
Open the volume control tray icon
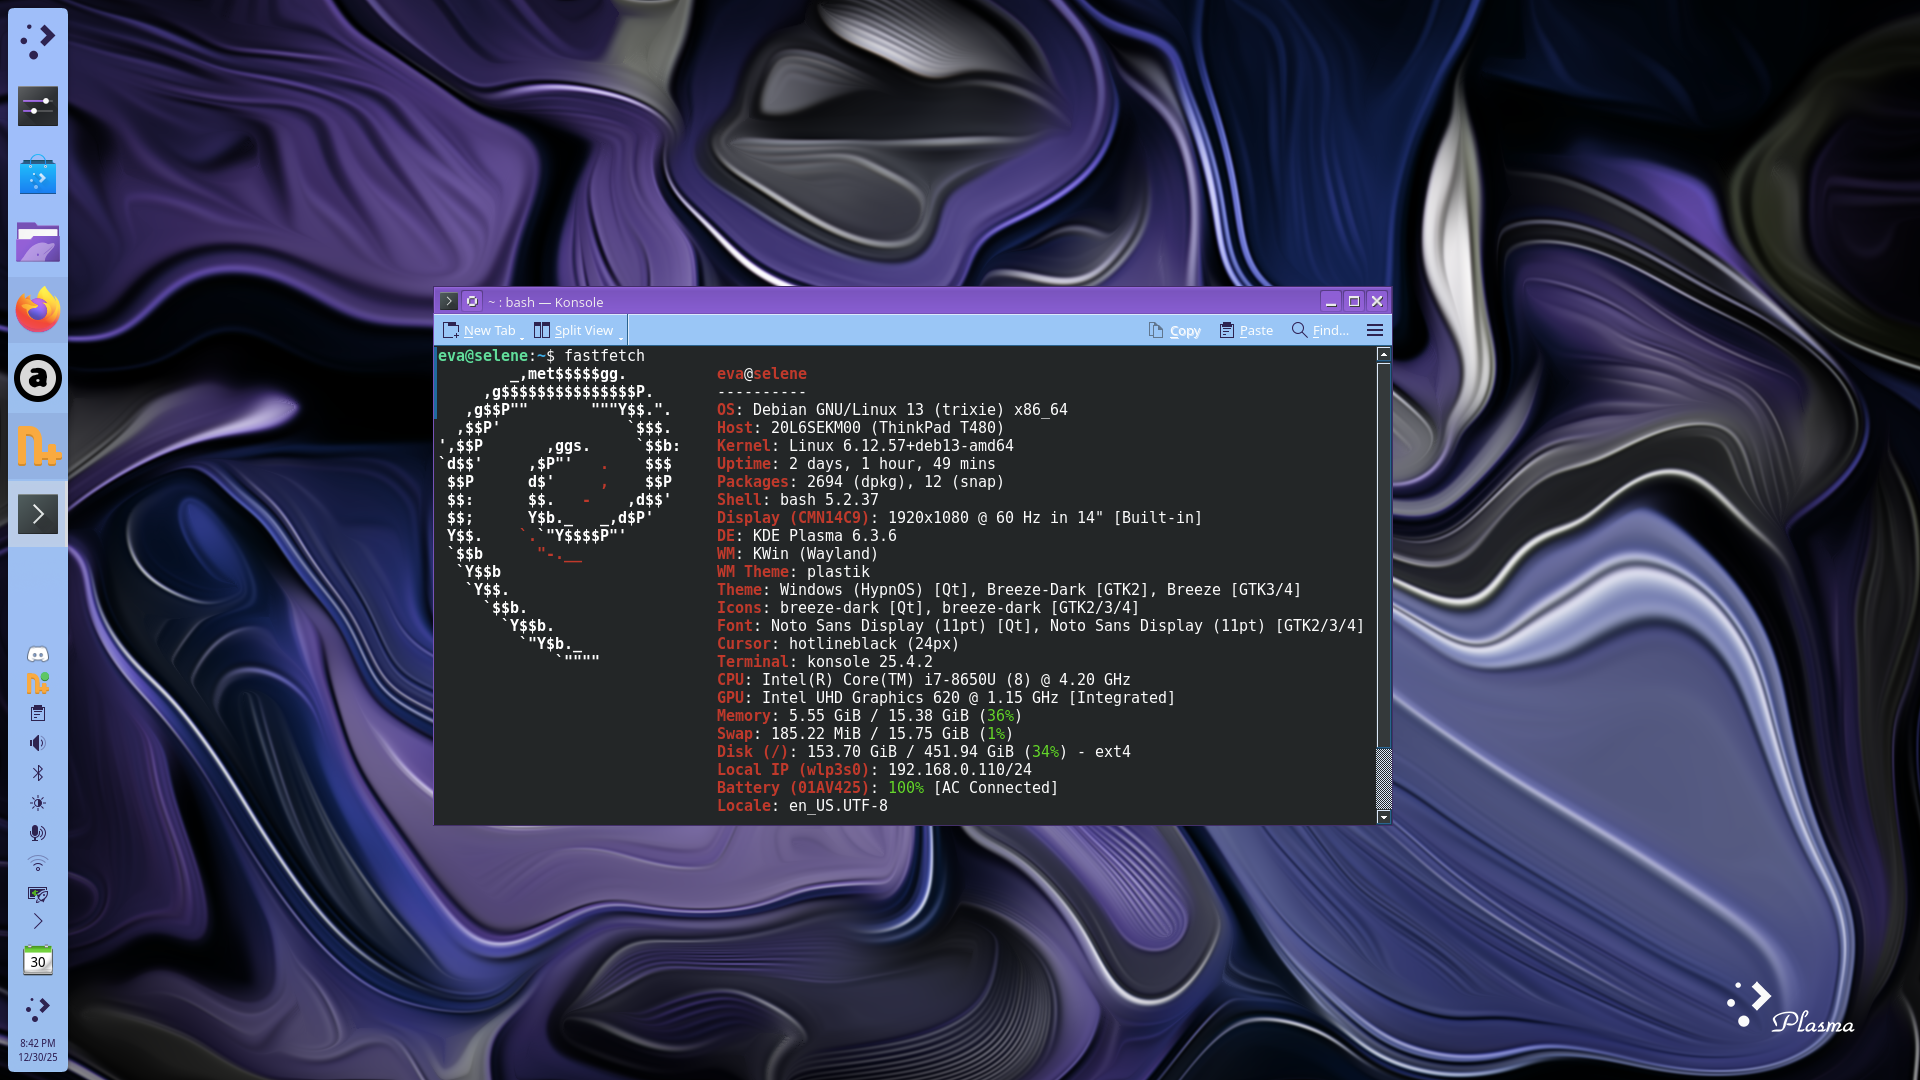(38, 743)
